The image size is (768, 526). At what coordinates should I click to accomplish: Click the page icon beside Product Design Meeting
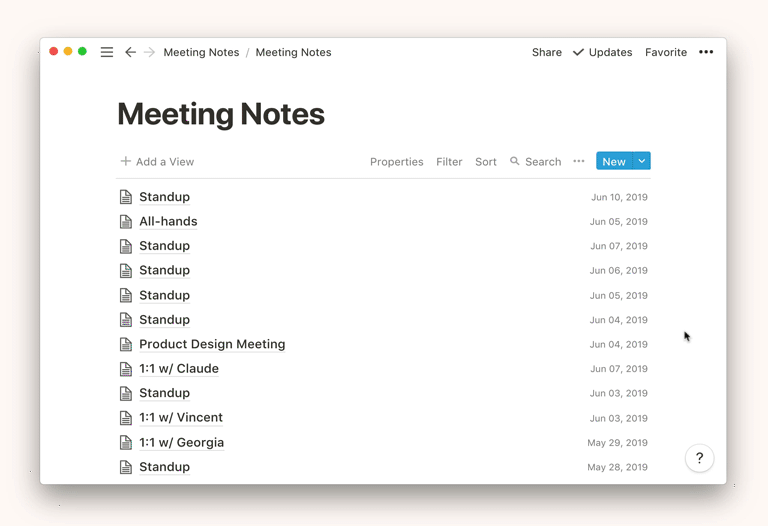point(126,344)
